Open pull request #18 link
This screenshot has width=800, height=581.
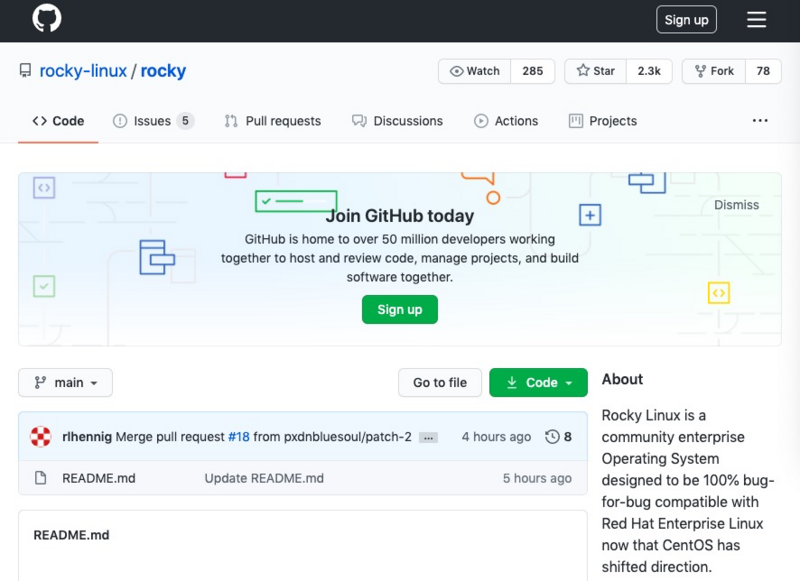(239, 437)
